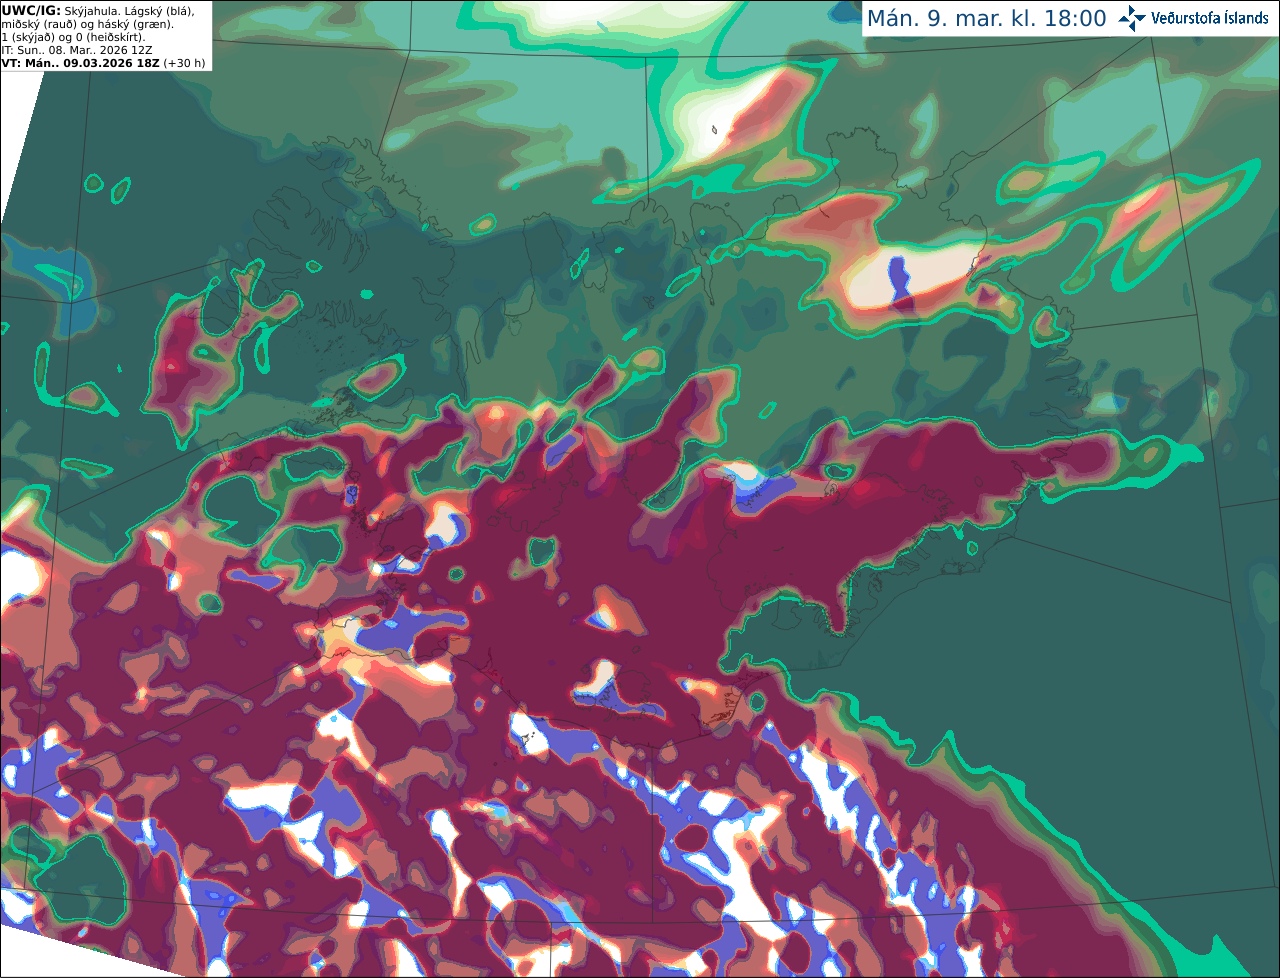Click the "Mán. 9. mar. kl. 18:00" timestamp
This screenshot has width=1280, height=978.
tap(986, 19)
